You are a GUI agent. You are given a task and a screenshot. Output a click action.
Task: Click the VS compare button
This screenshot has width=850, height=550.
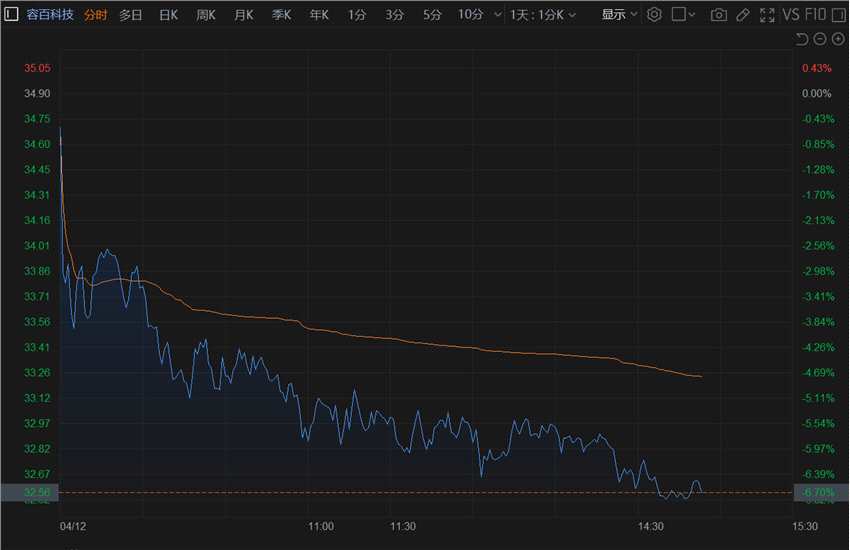(790, 15)
